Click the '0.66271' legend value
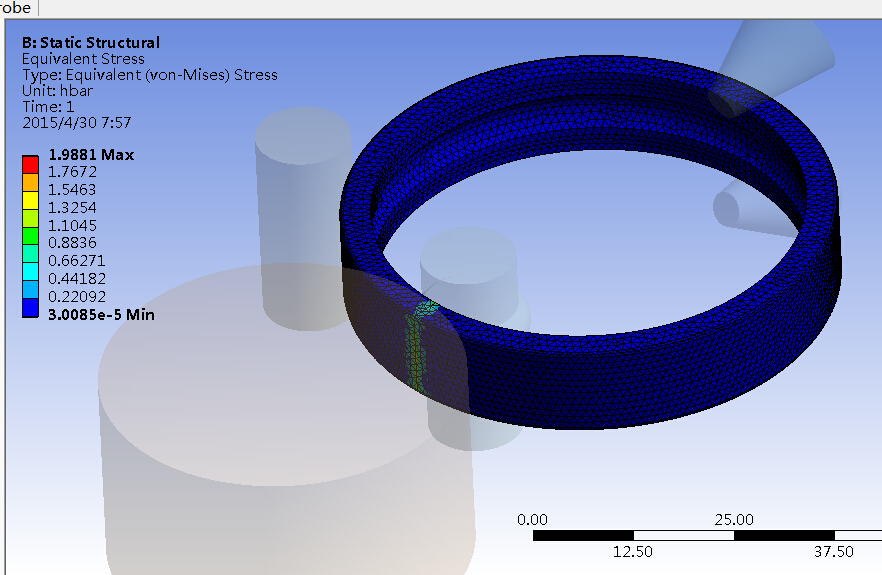 [76, 261]
